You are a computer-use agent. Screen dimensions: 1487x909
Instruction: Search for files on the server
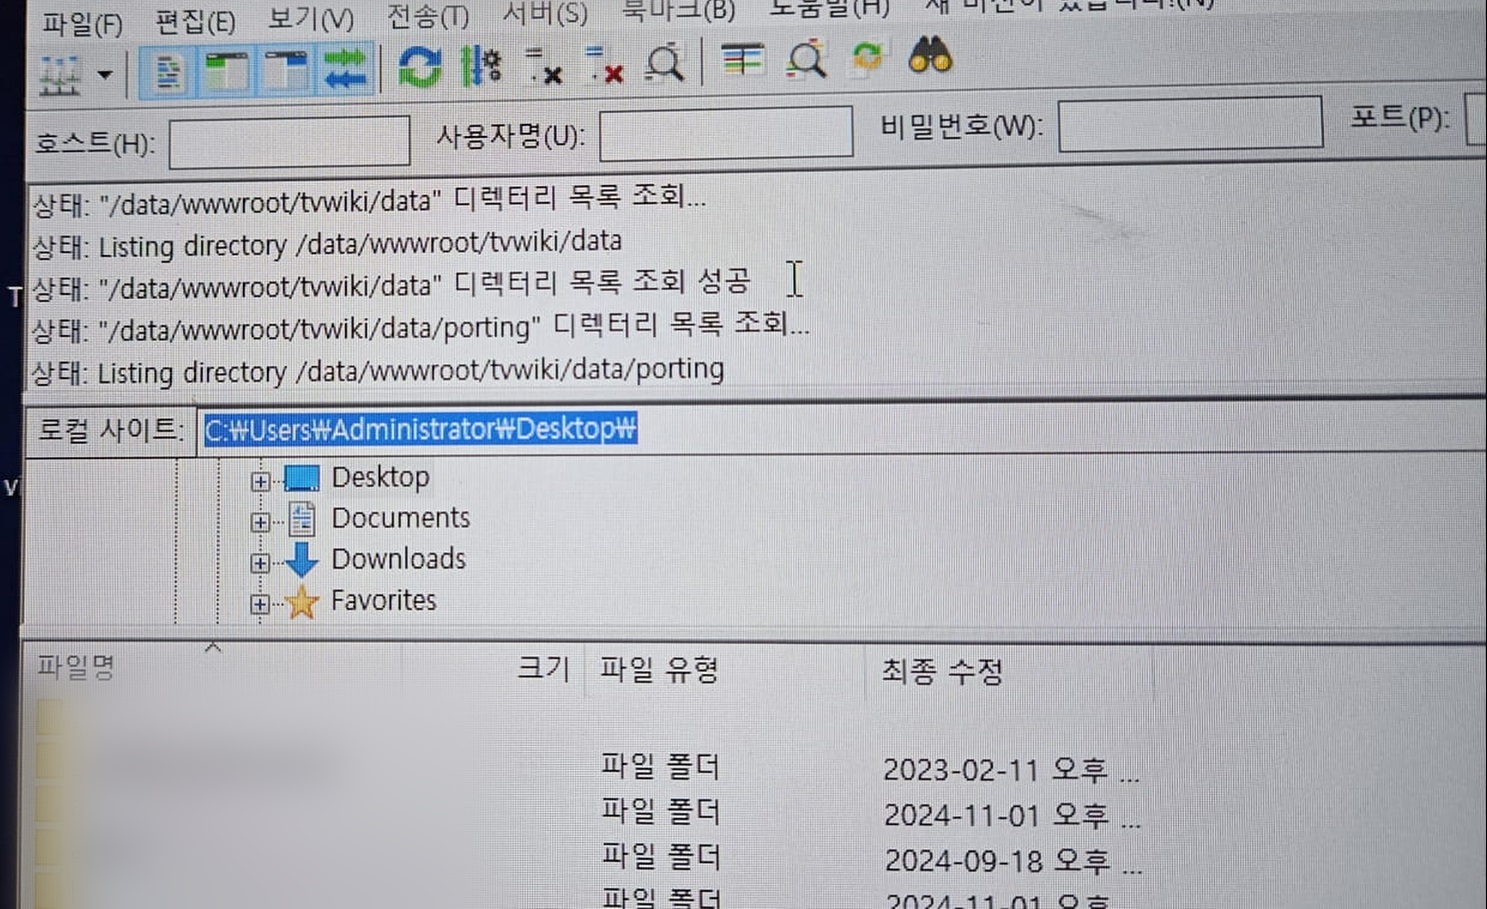click(928, 62)
